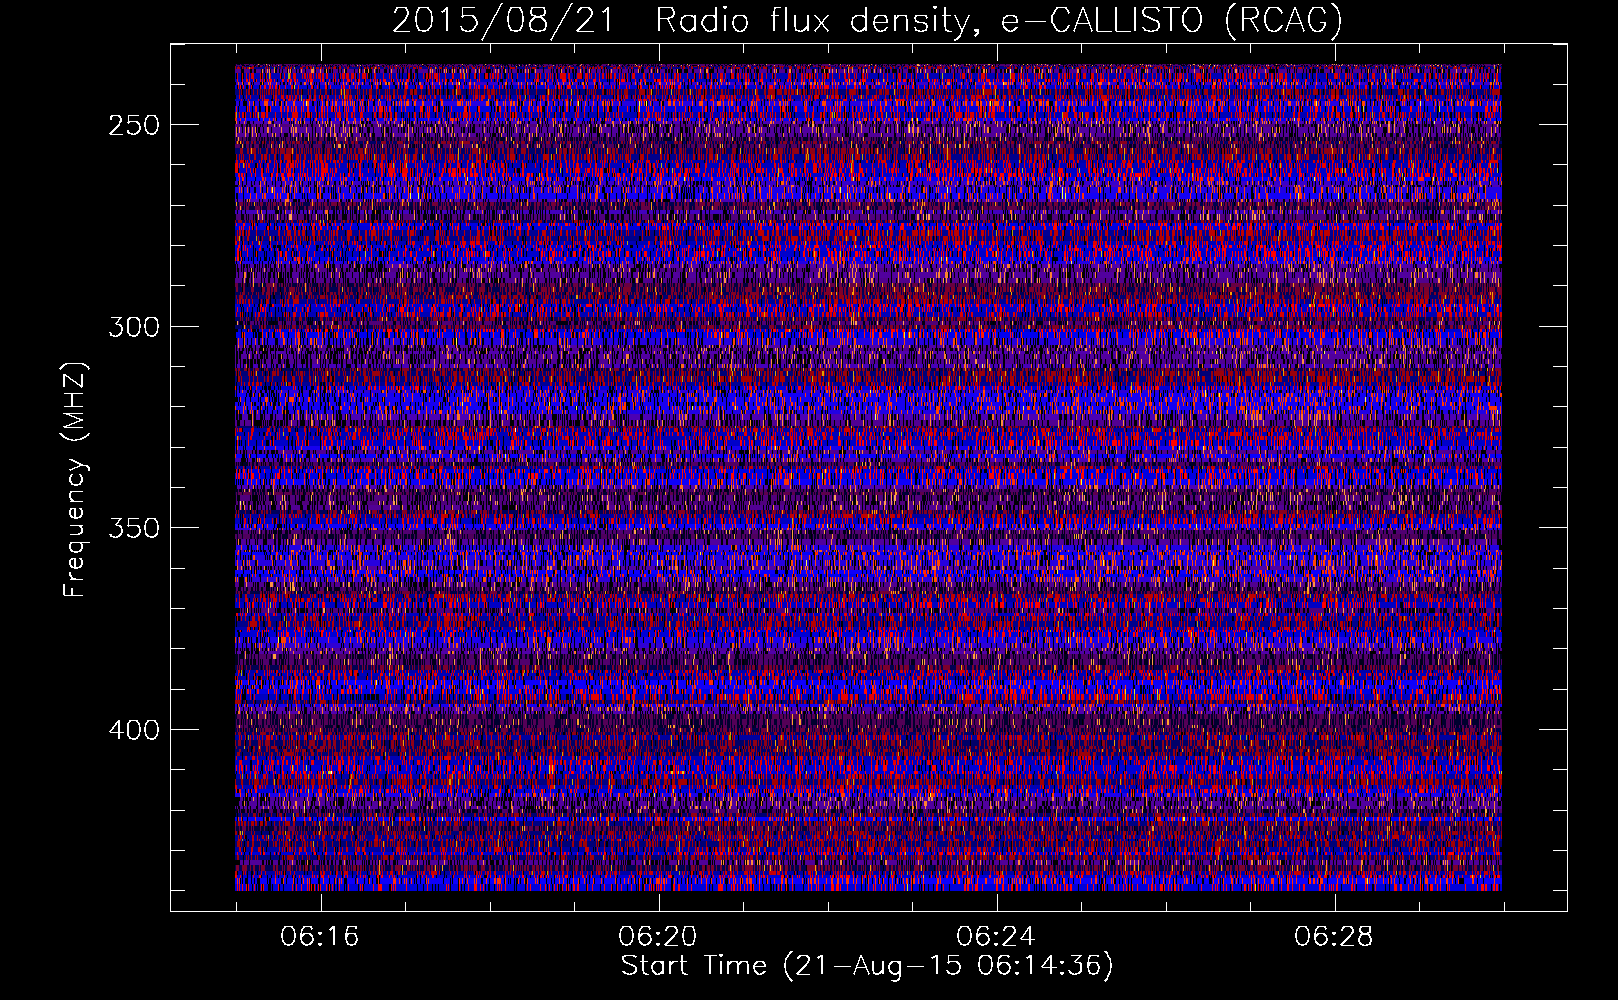Click the 06:20 time tick label
Screen dimensions: 1618x1000
[x=658, y=937]
